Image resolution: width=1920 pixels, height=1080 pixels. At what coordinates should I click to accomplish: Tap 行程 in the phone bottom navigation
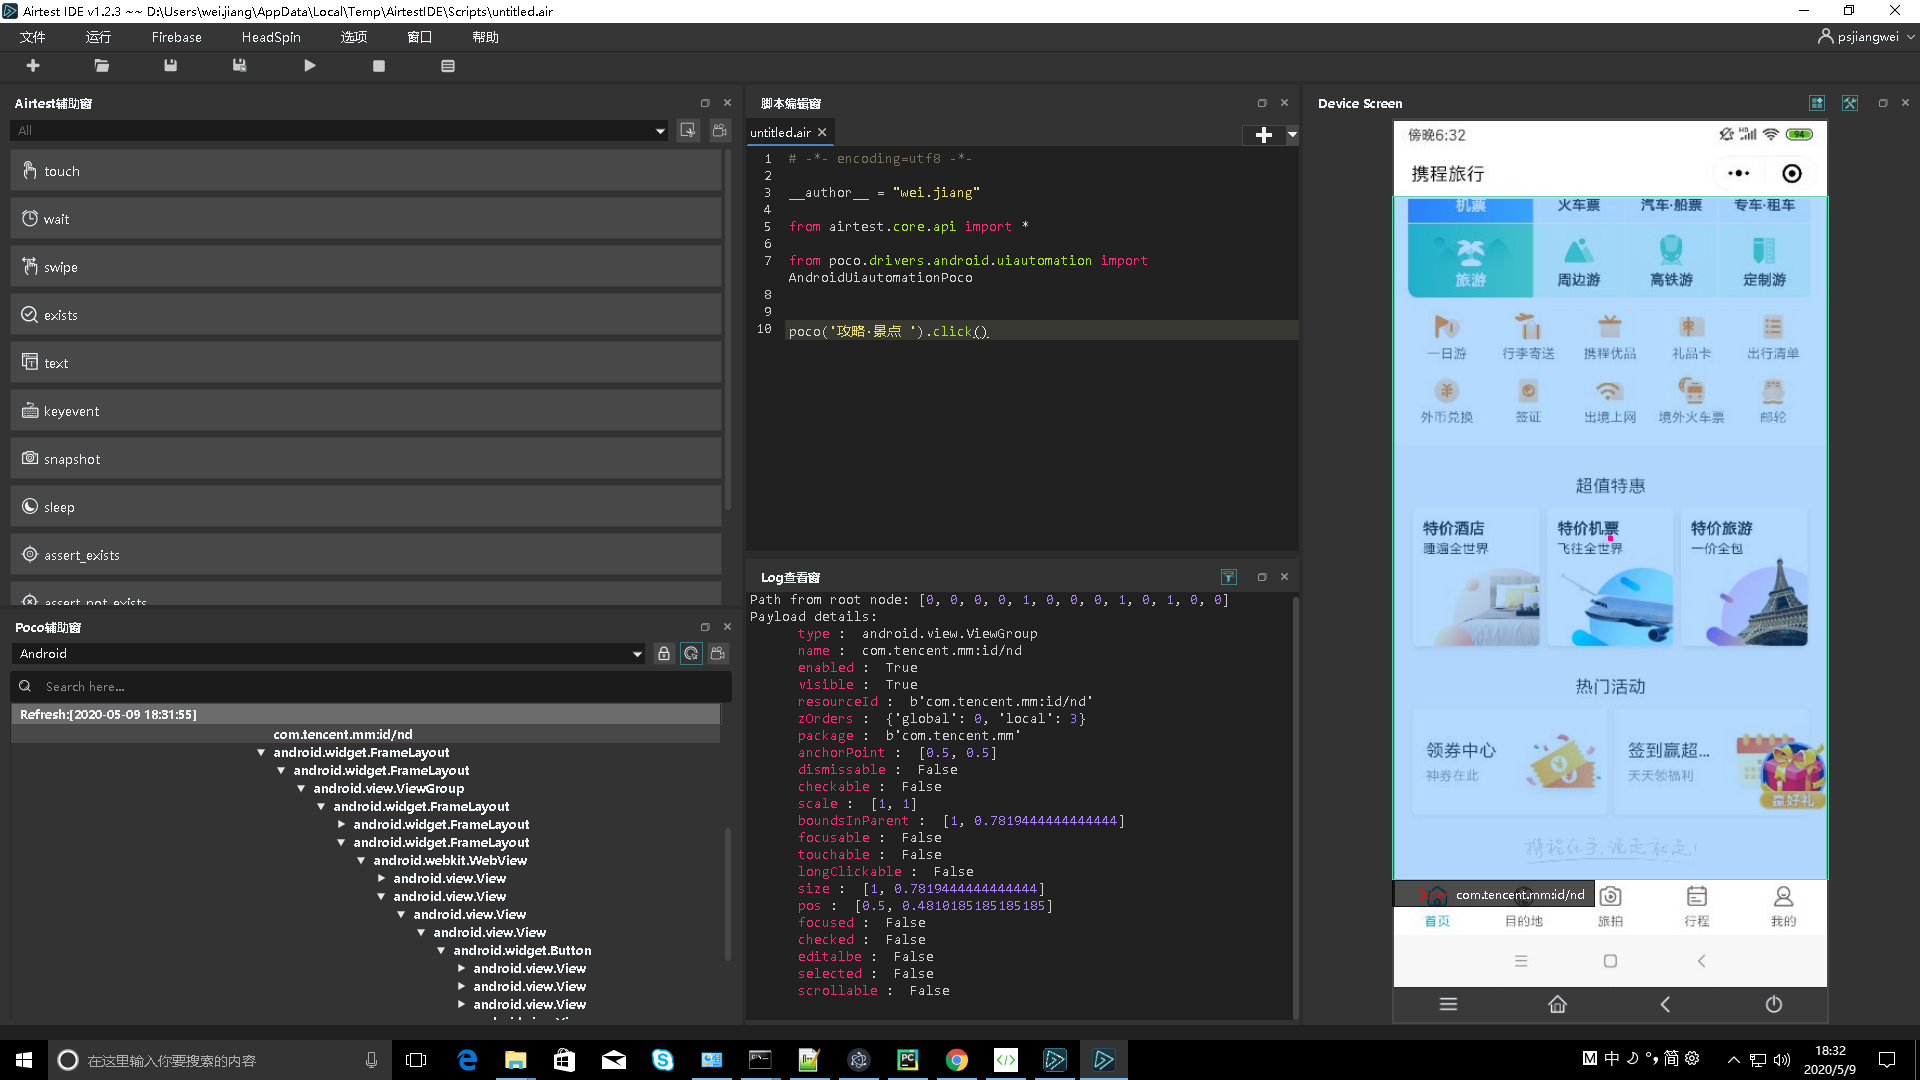coord(1697,907)
